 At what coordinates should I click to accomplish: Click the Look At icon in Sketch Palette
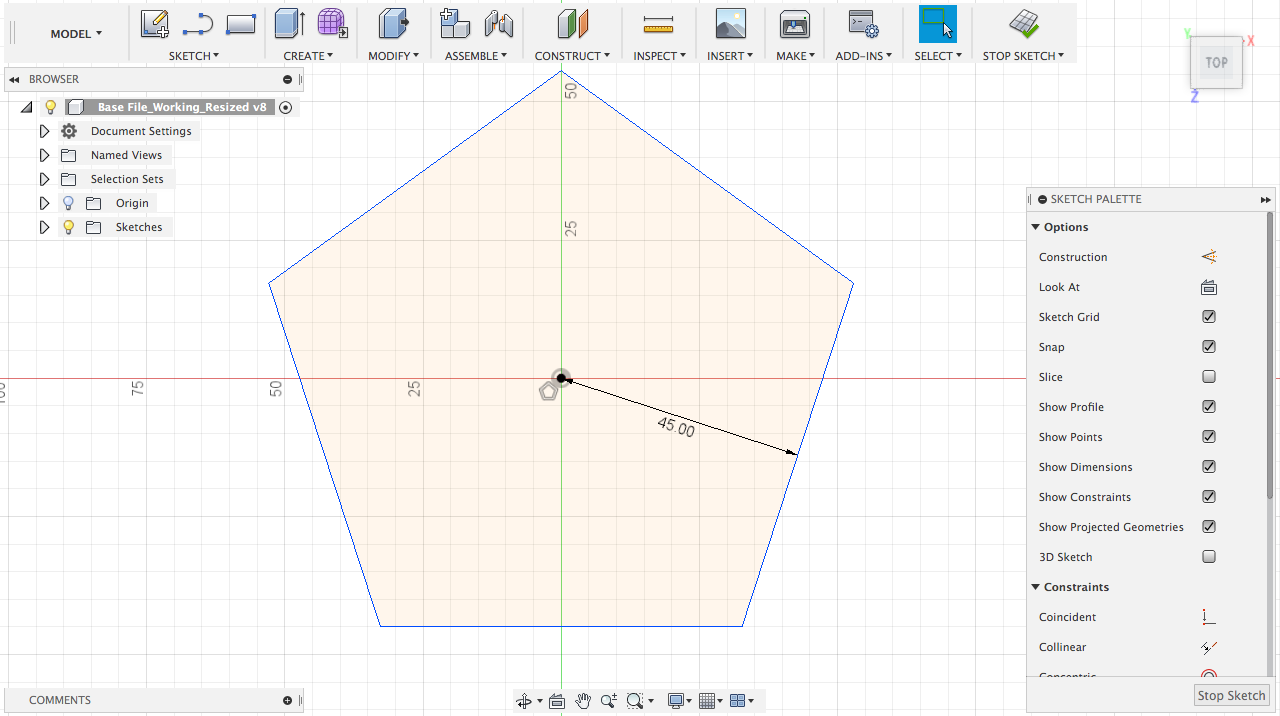tap(1209, 287)
